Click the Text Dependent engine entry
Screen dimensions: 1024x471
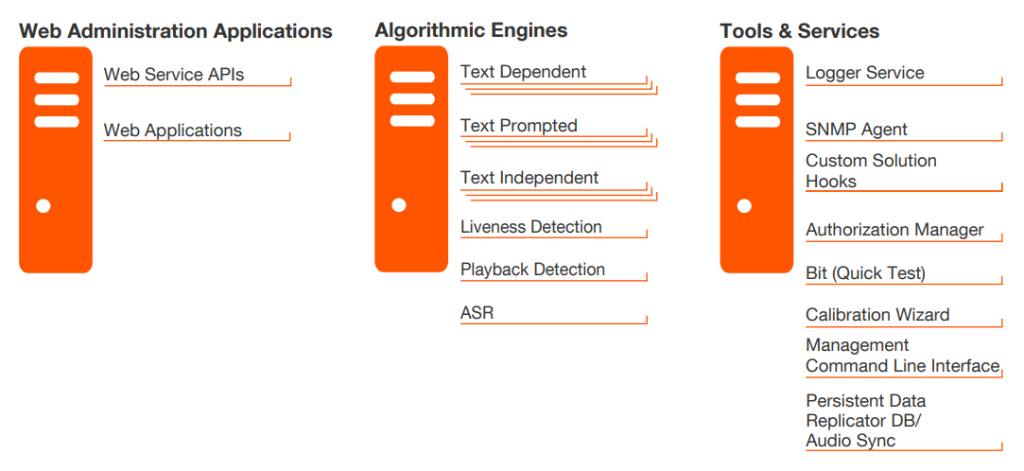[523, 72]
